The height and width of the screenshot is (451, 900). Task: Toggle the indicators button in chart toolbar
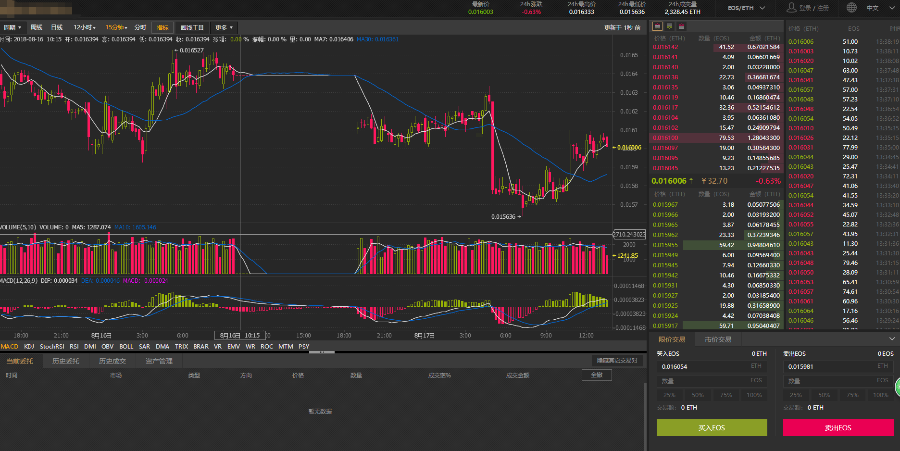(x=162, y=27)
